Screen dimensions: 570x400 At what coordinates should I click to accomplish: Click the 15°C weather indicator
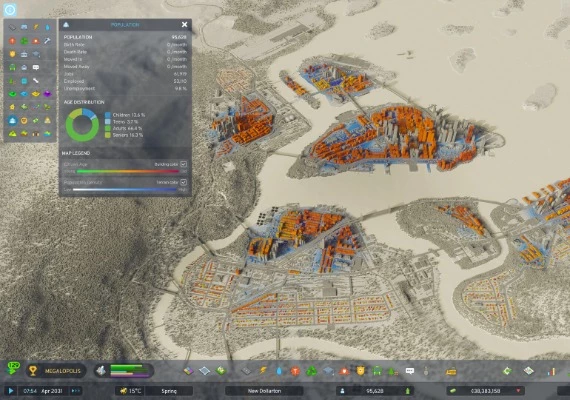pyautogui.click(x=131, y=391)
